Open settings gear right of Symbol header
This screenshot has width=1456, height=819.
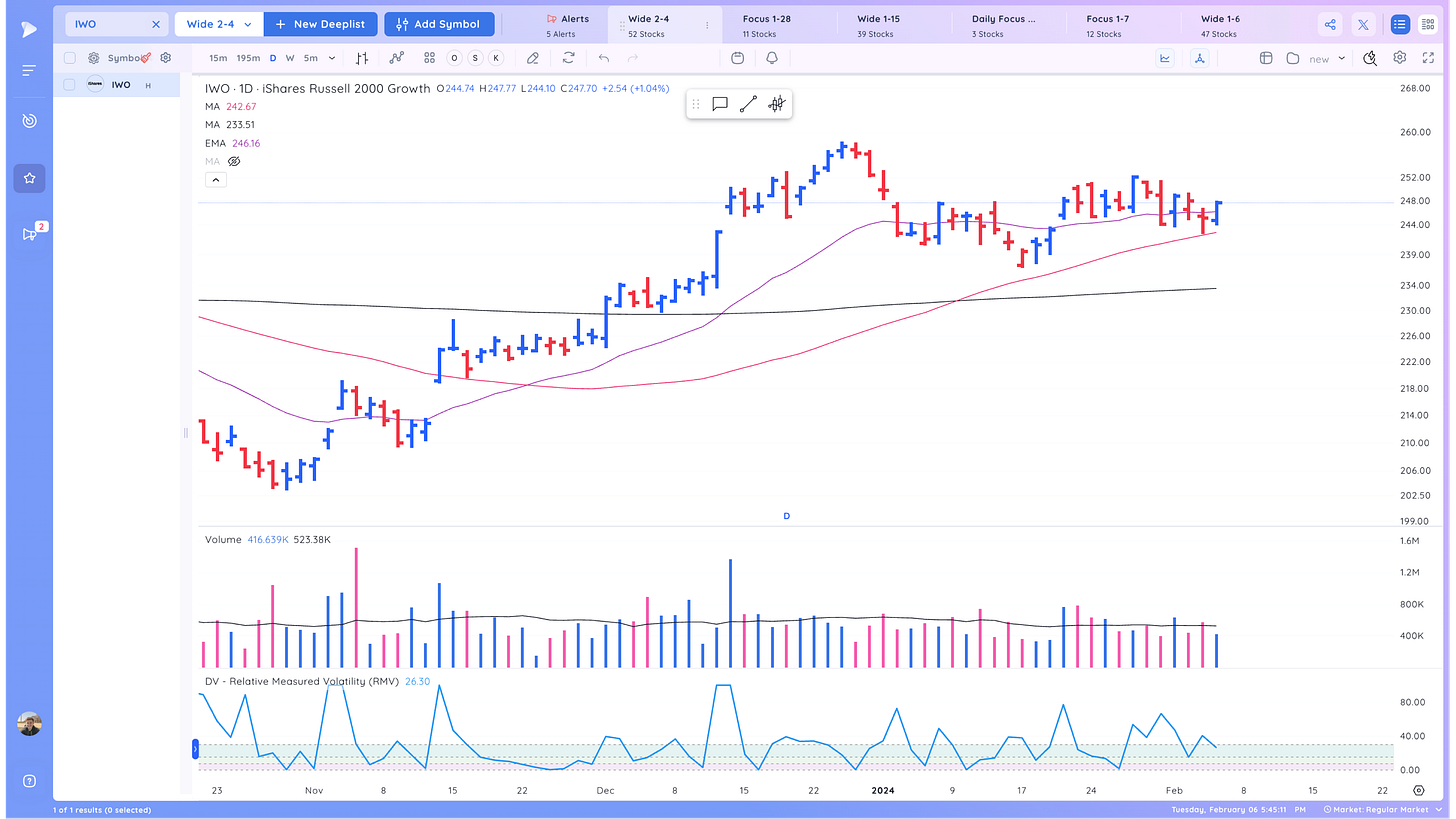166,58
